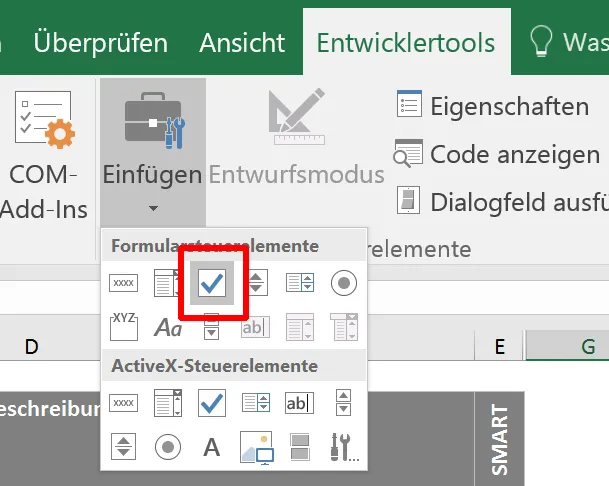The height and width of the screenshot is (486, 609).
Task: Insert ActiveX combo box
Action: [168, 403]
